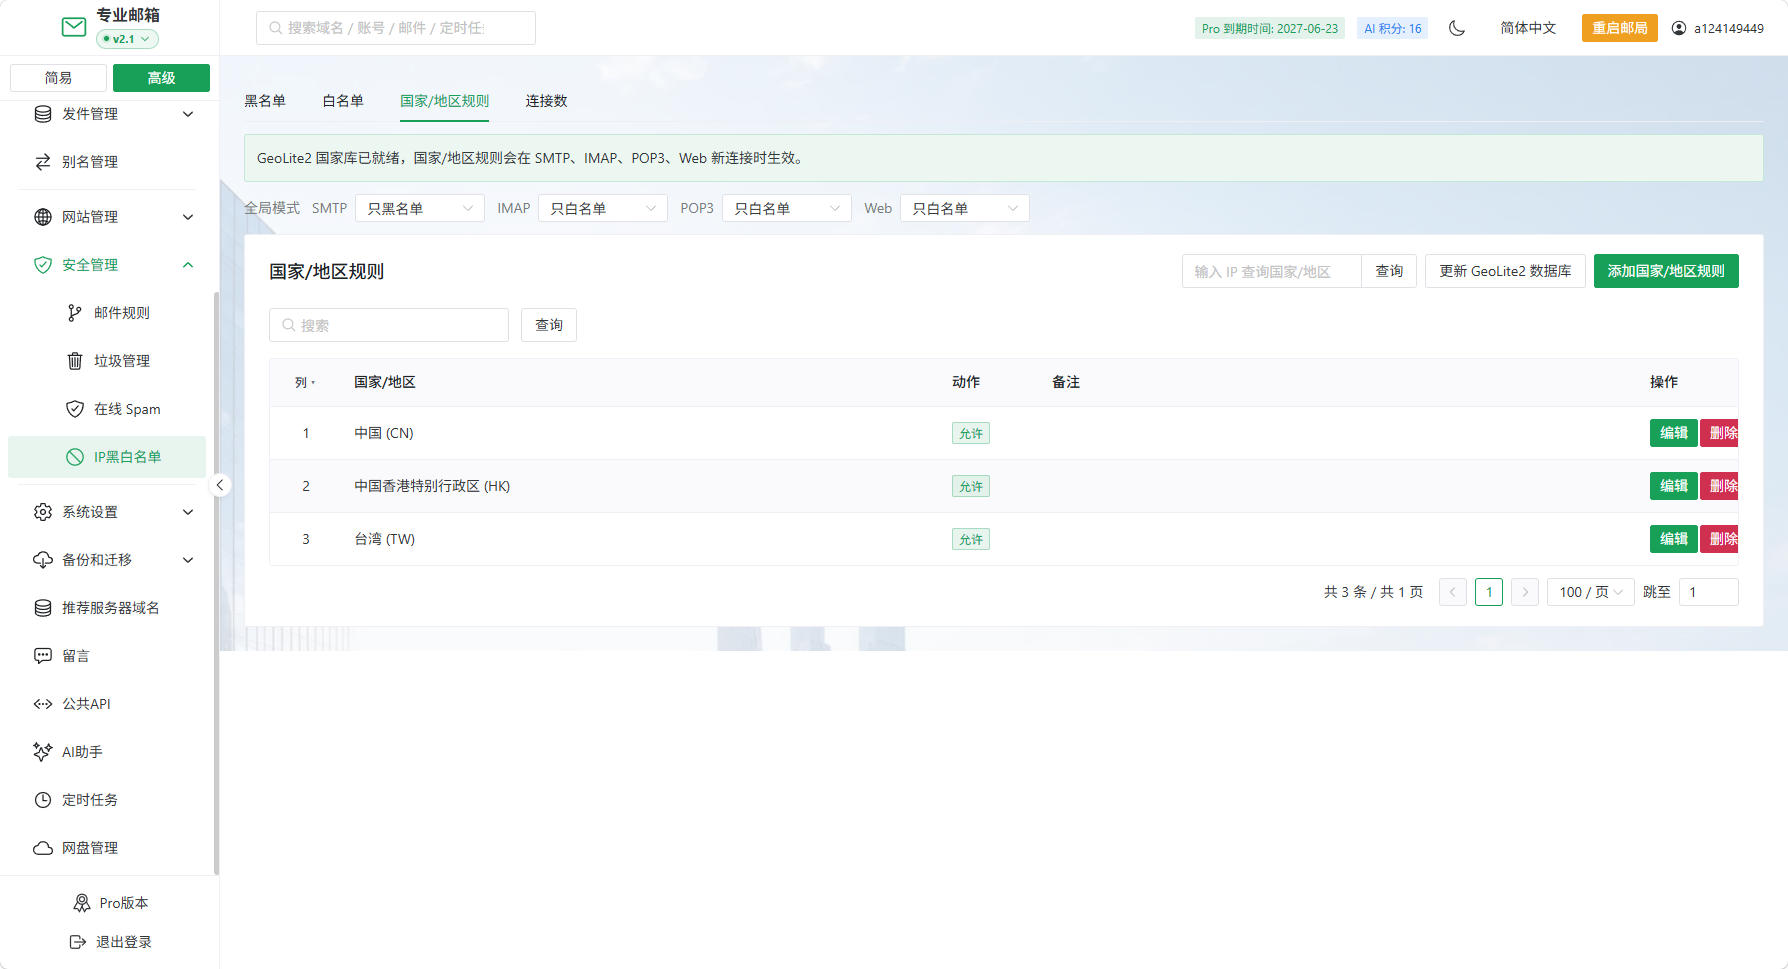The height and width of the screenshot is (969, 1788).
Task: Focus the rules 搜索 field
Action: pyautogui.click(x=389, y=325)
